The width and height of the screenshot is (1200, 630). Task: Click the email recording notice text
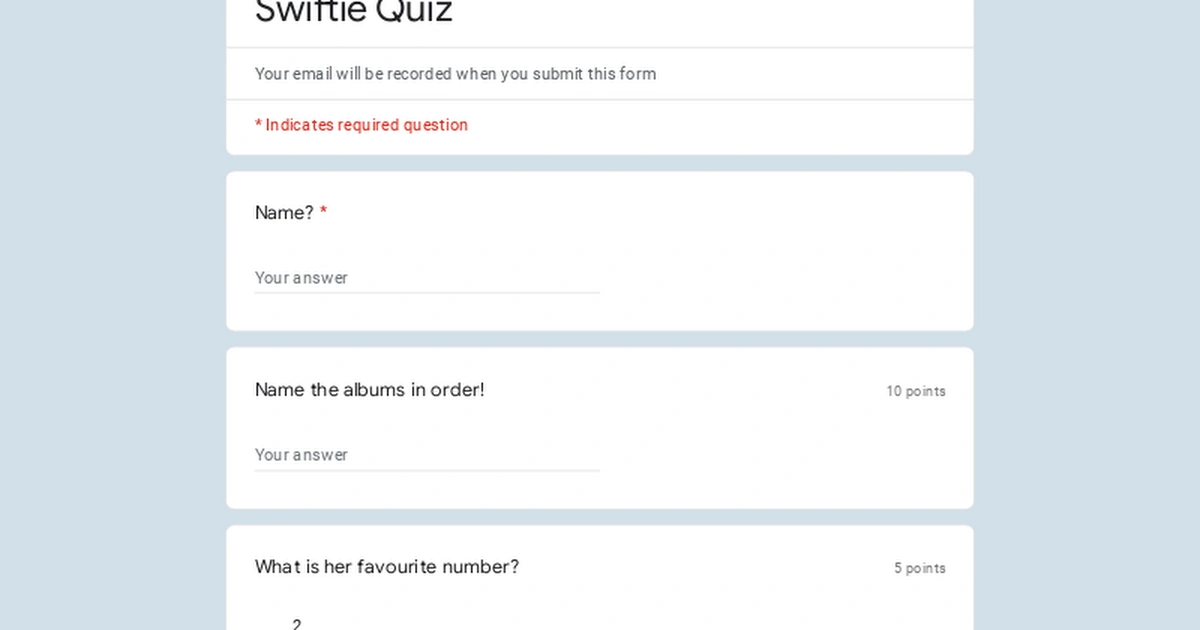(x=455, y=74)
